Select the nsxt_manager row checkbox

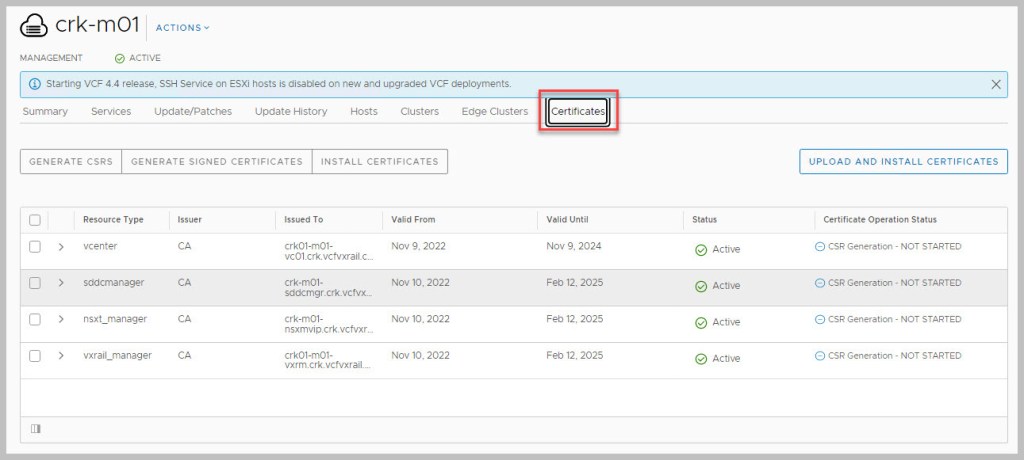[35, 320]
